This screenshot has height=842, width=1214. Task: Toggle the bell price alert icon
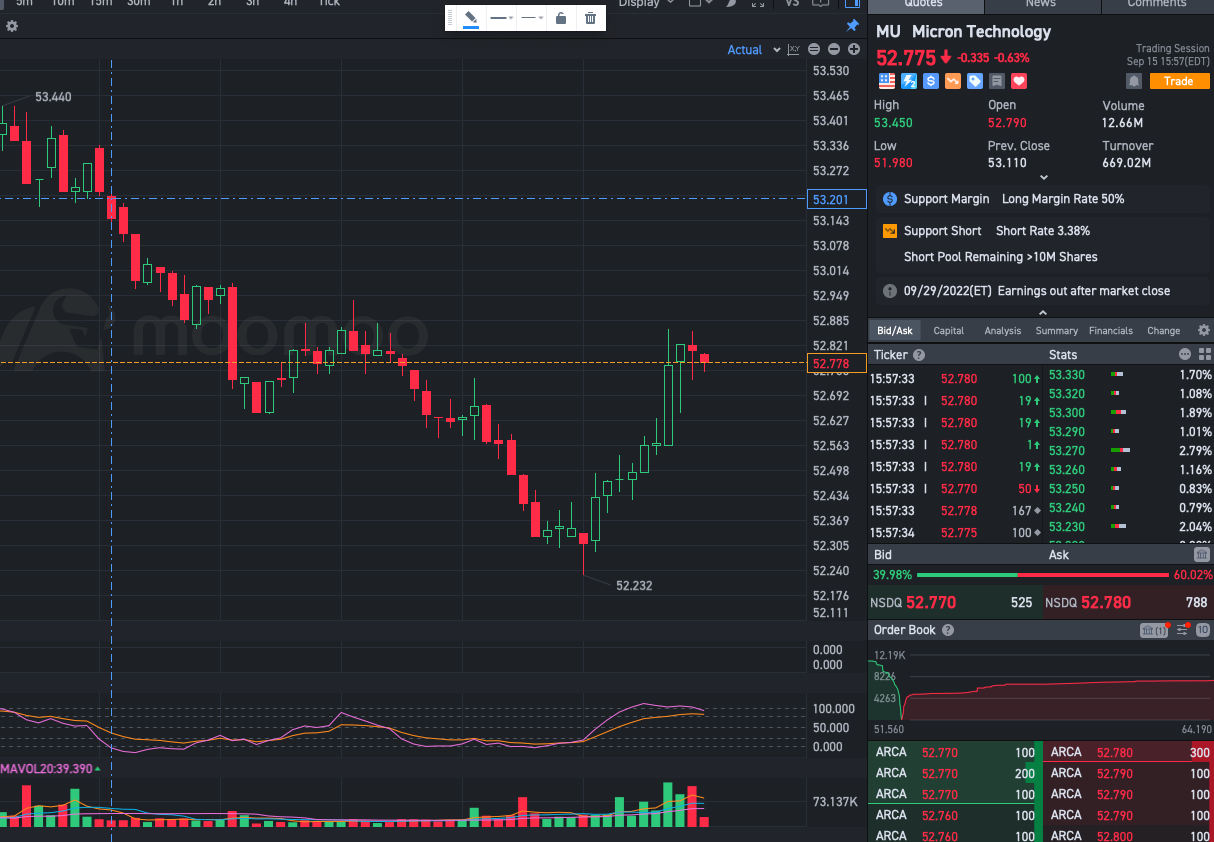click(x=1134, y=81)
